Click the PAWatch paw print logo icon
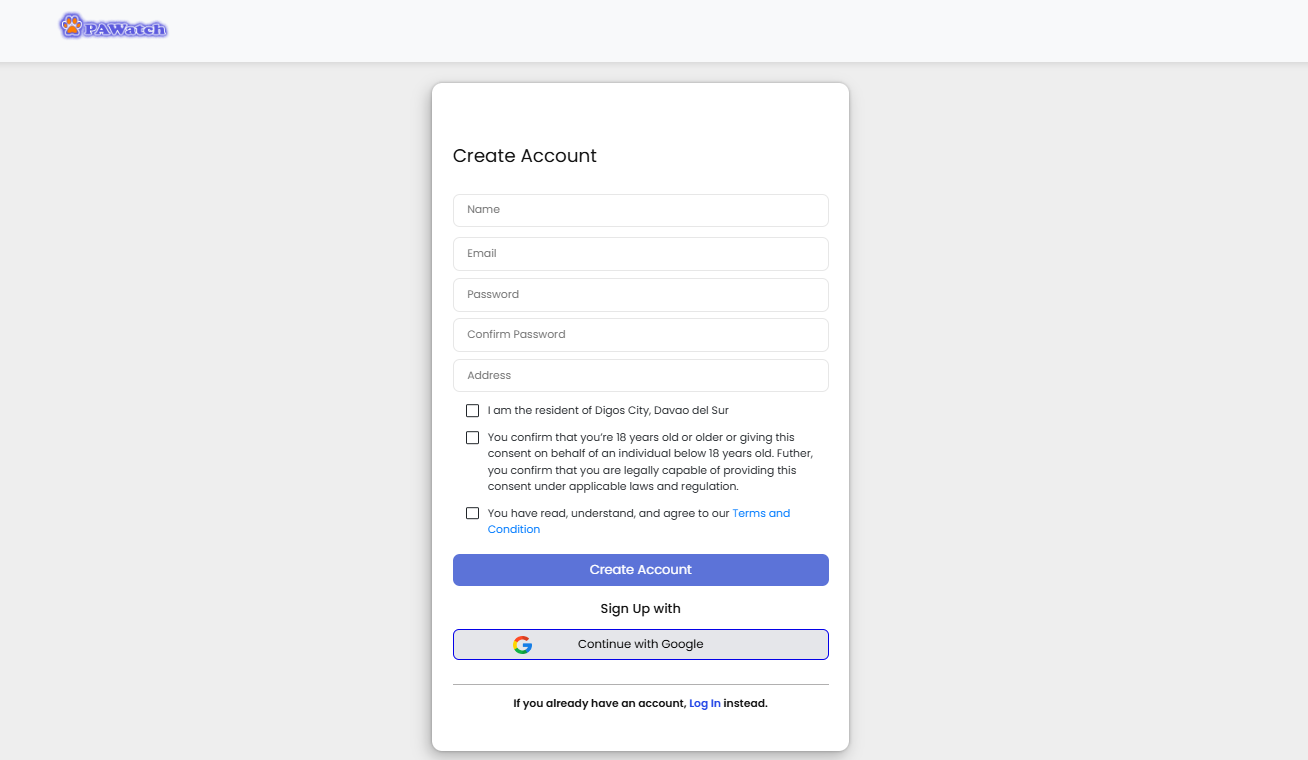The image size is (1308, 760). click(72, 26)
